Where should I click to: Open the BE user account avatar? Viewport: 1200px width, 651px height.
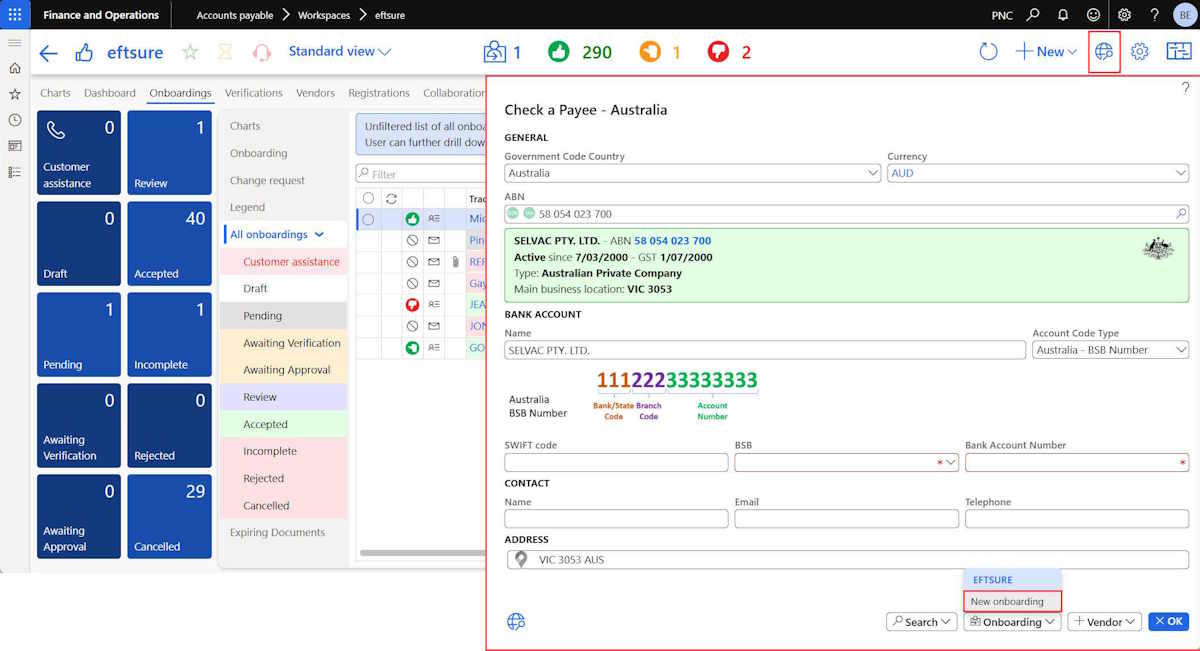tap(1184, 15)
